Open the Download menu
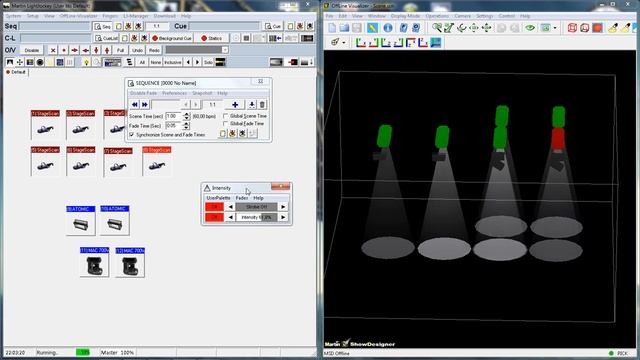 pos(164,16)
